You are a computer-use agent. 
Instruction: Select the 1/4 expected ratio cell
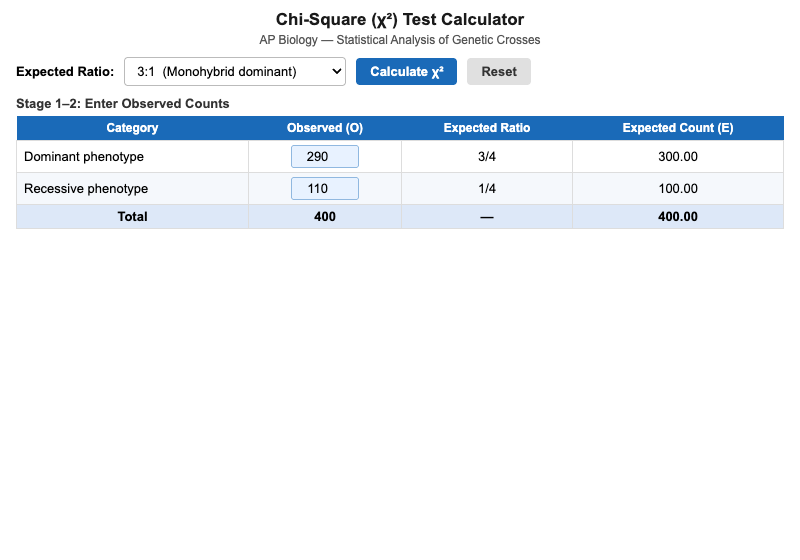(x=487, y=189)
